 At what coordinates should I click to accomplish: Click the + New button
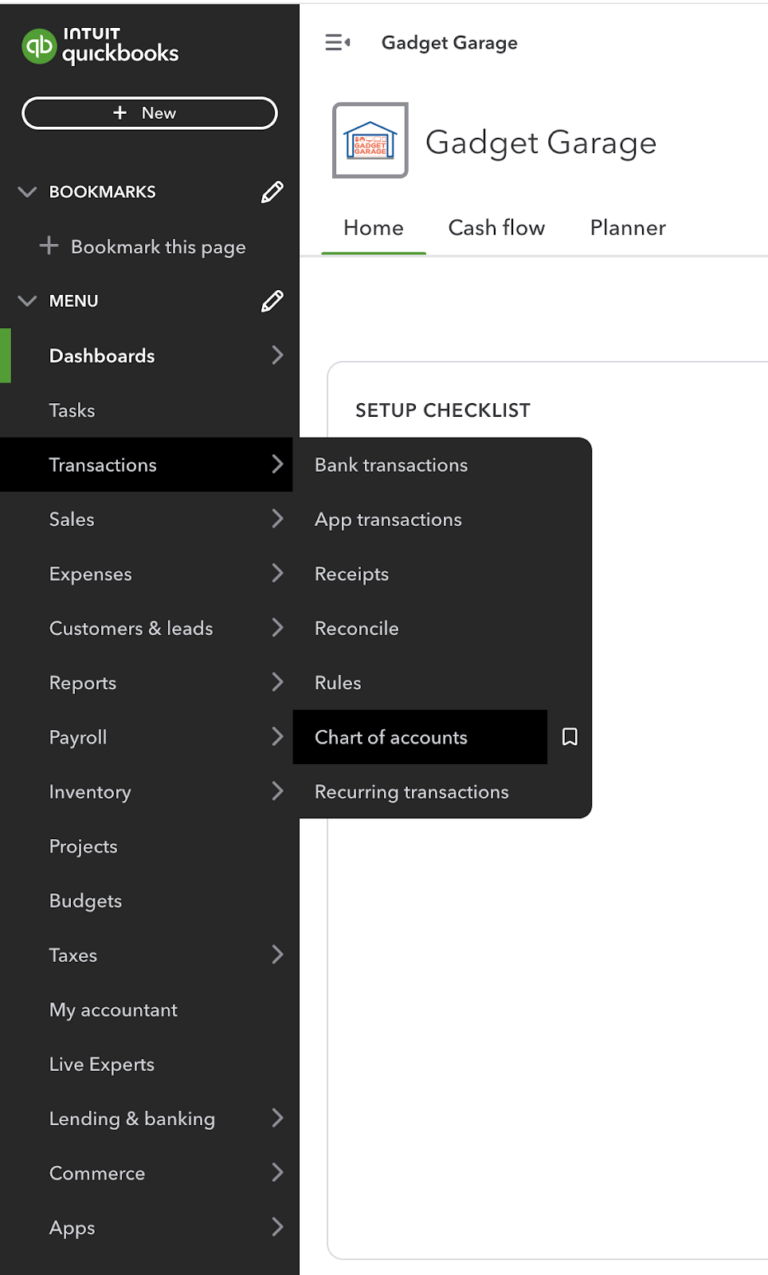[149, 112]
